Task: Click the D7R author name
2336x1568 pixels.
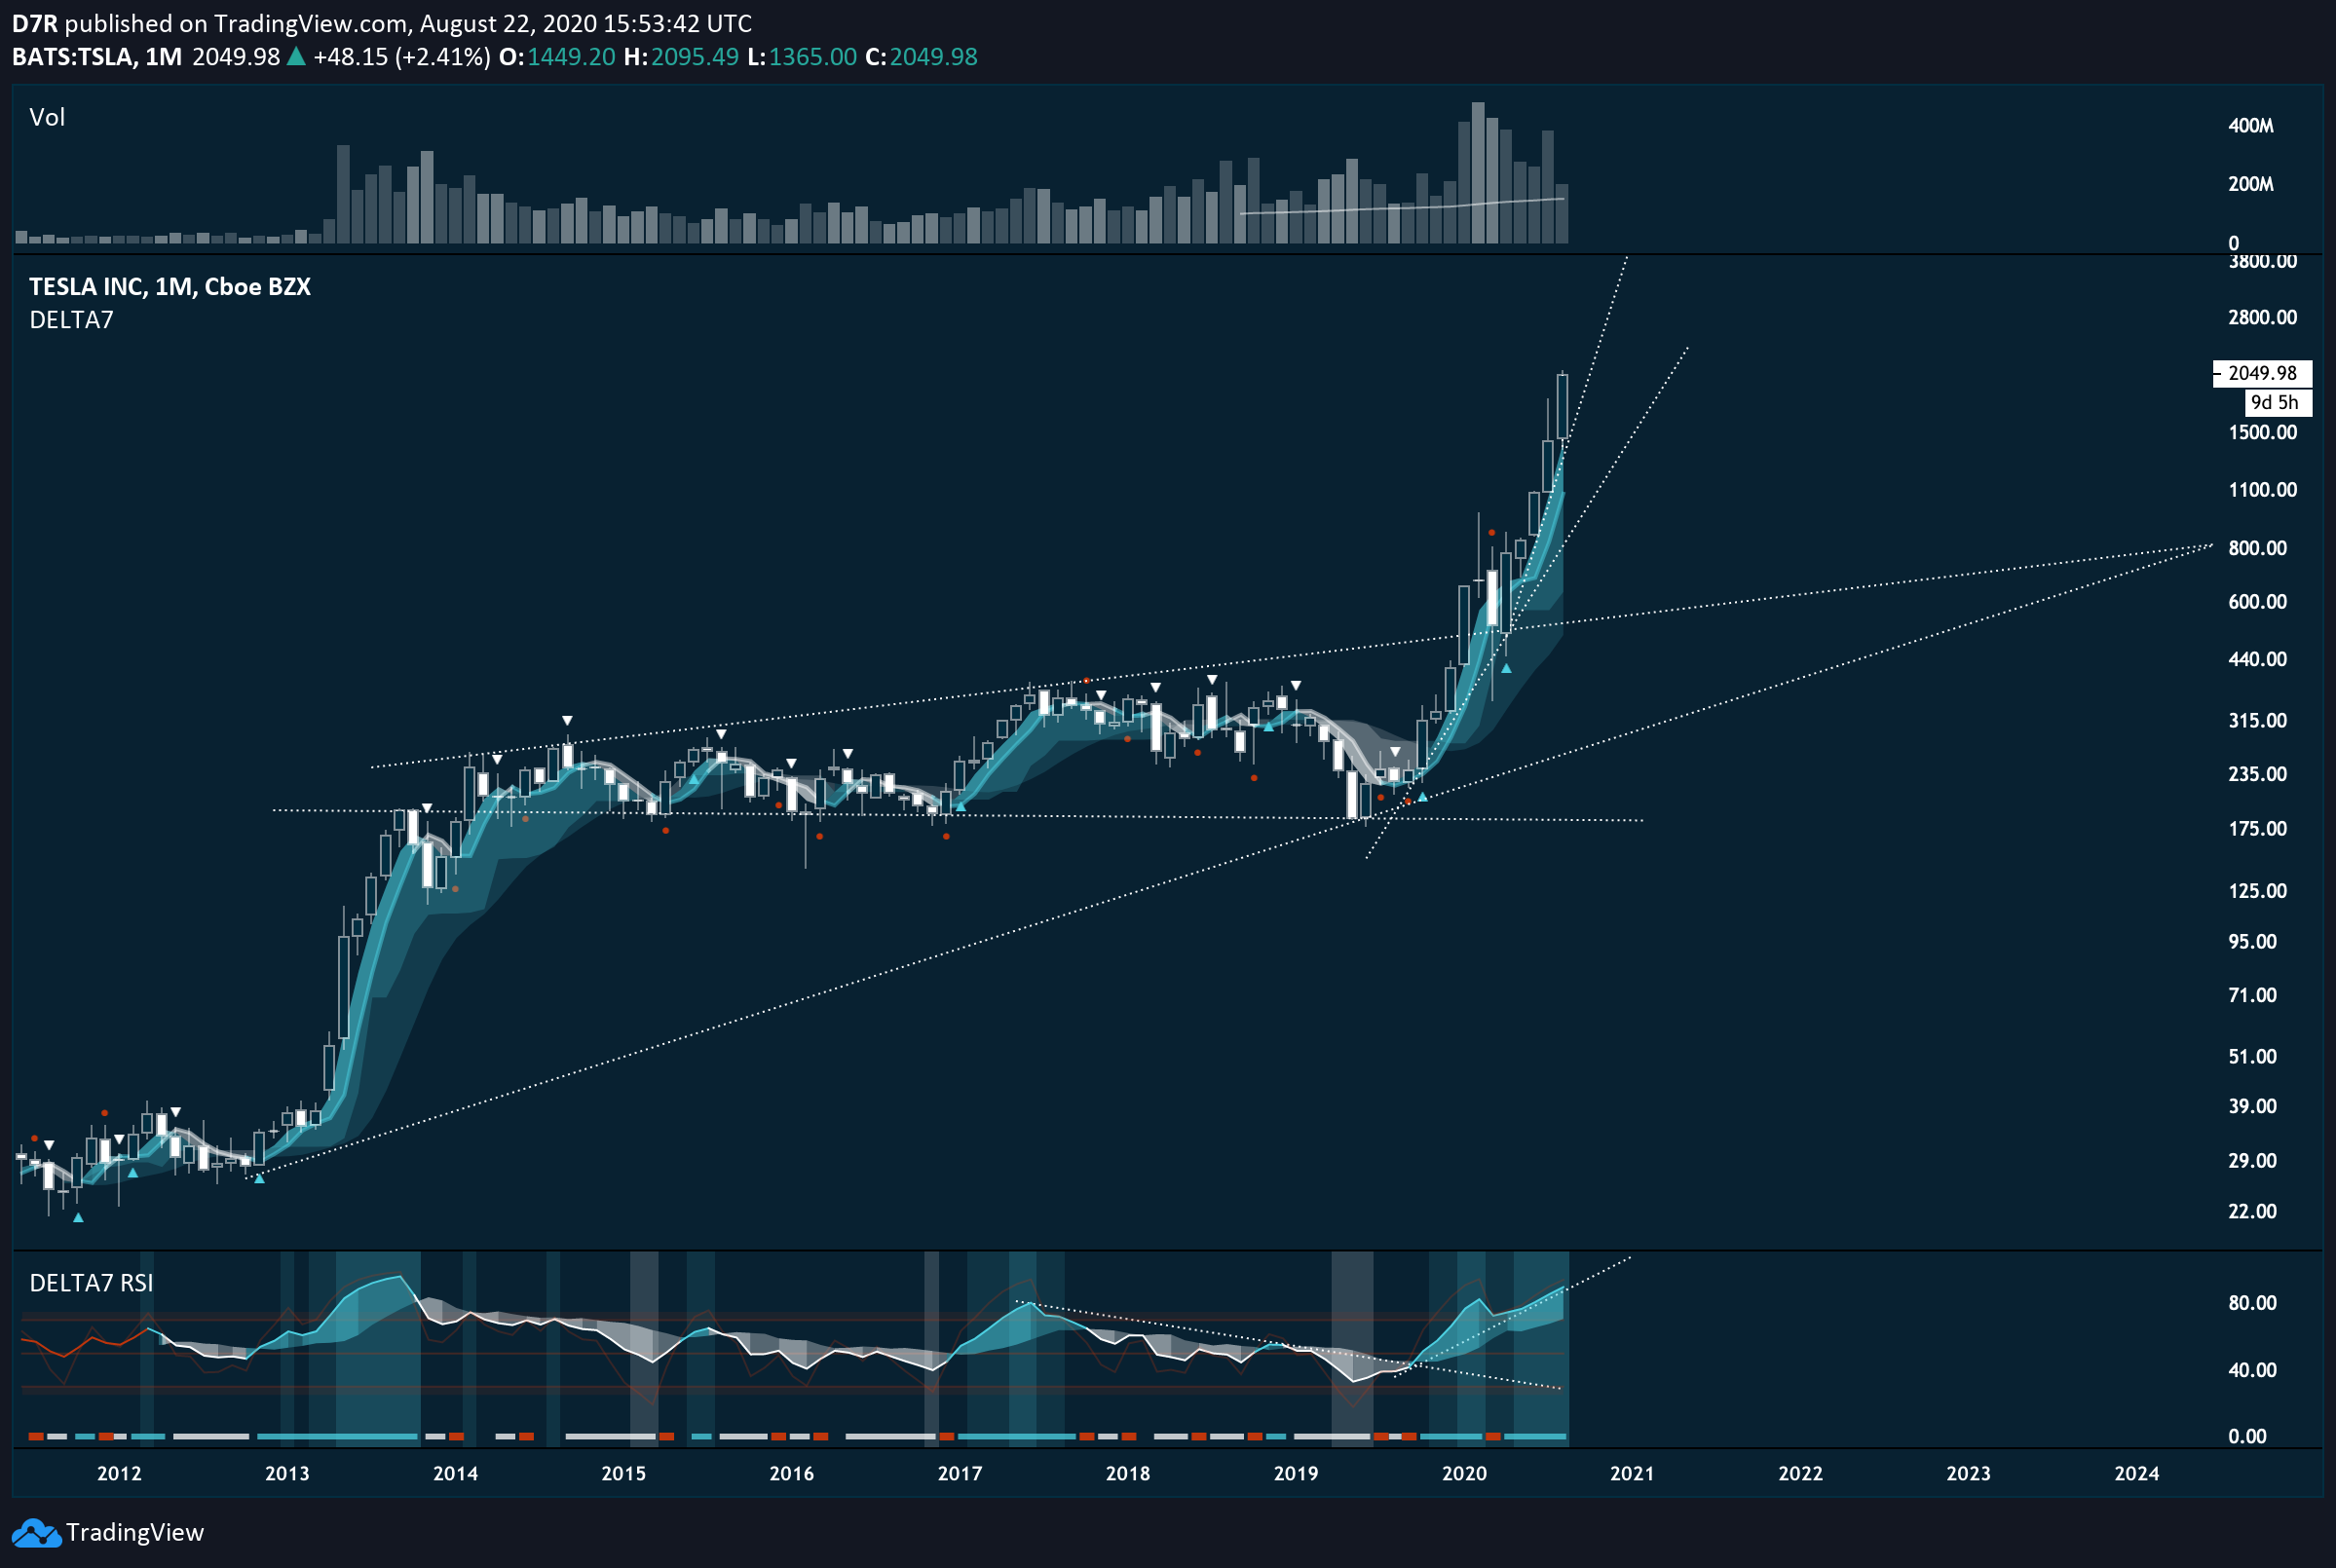Action: point(35,23)
